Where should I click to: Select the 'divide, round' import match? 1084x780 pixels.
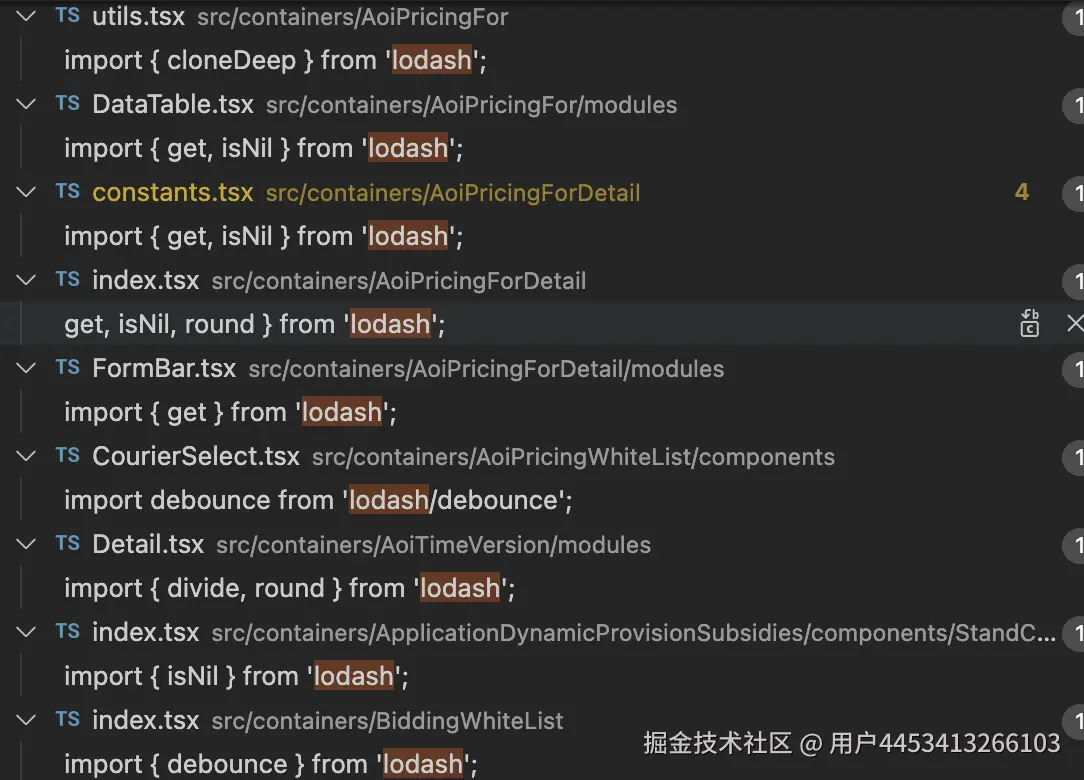click(289, 588)
